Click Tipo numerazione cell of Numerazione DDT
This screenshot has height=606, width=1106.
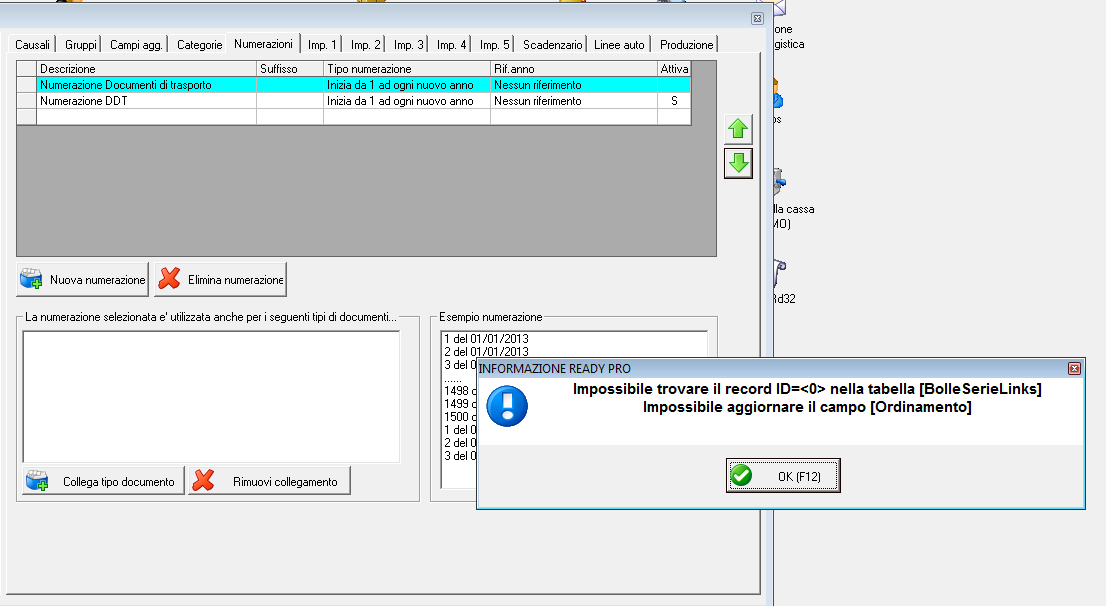(407, 102)
